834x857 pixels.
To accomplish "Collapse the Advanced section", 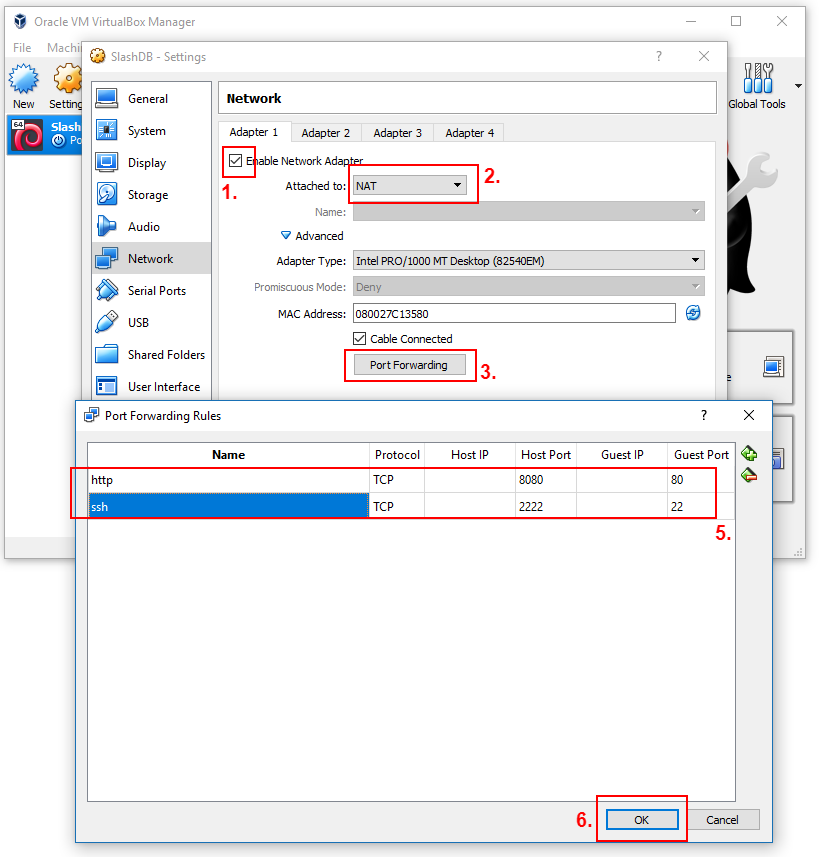I will (286, 236).
